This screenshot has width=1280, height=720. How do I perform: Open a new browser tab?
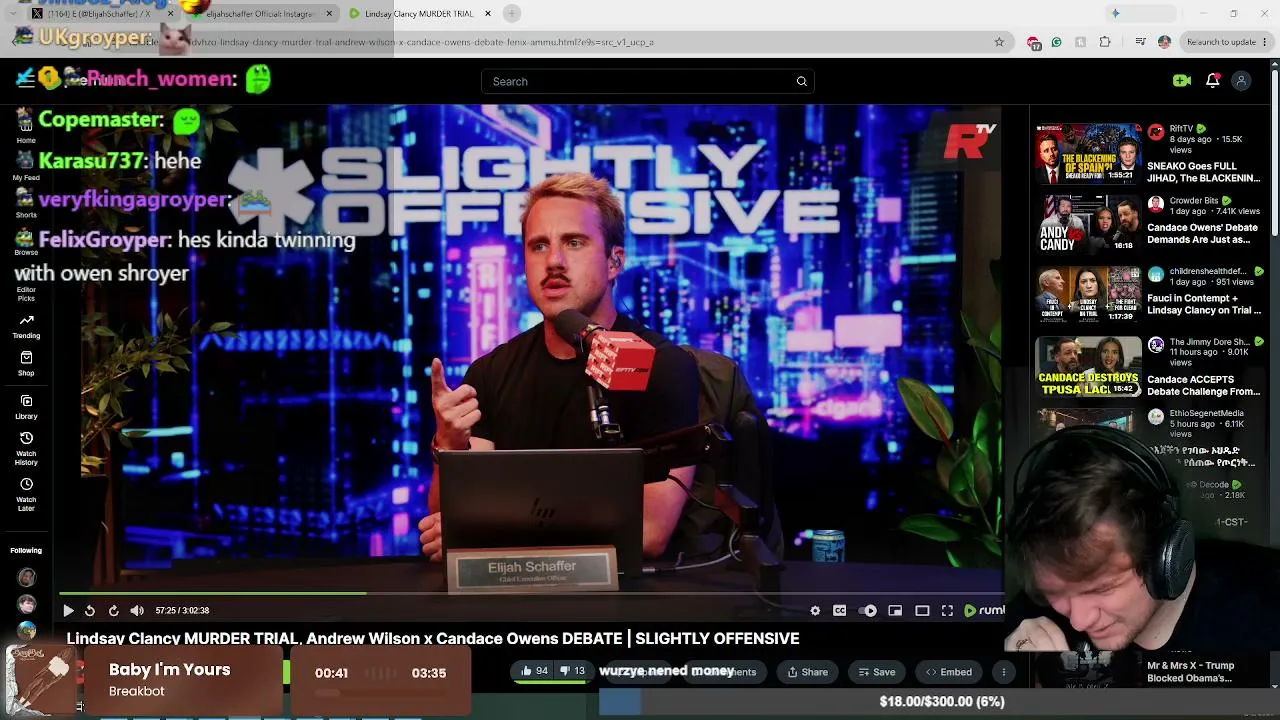[512, 14]
